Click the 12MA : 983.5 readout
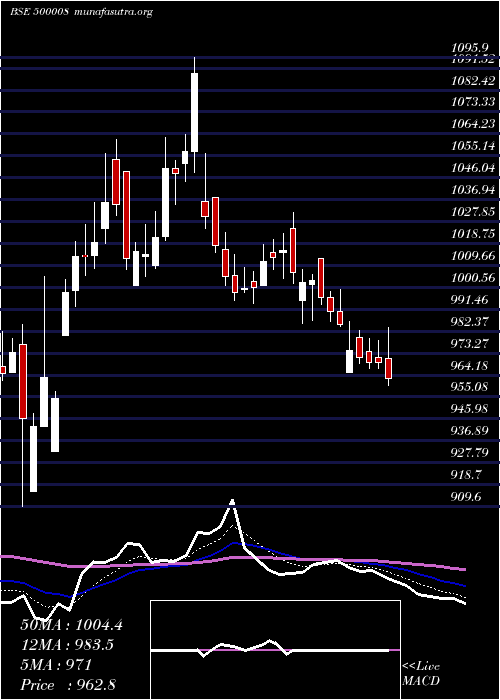The height and width of the screenshot is (700, 500). 67,645
